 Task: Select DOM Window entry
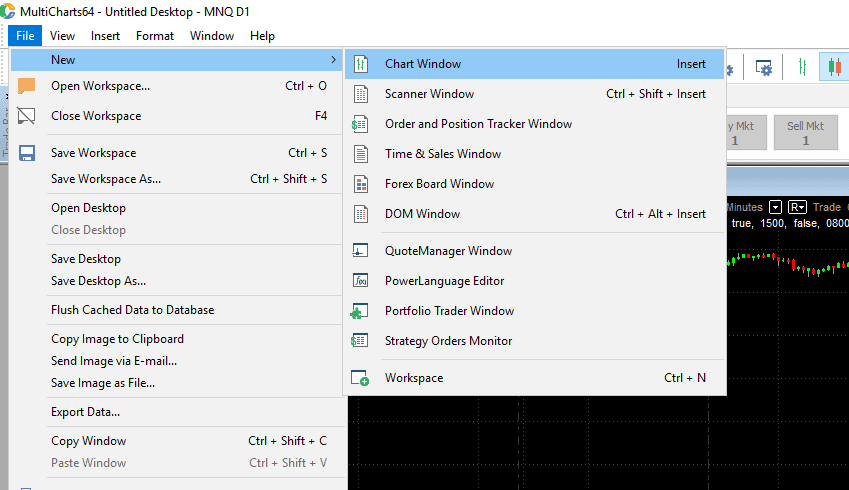[534, 214]
